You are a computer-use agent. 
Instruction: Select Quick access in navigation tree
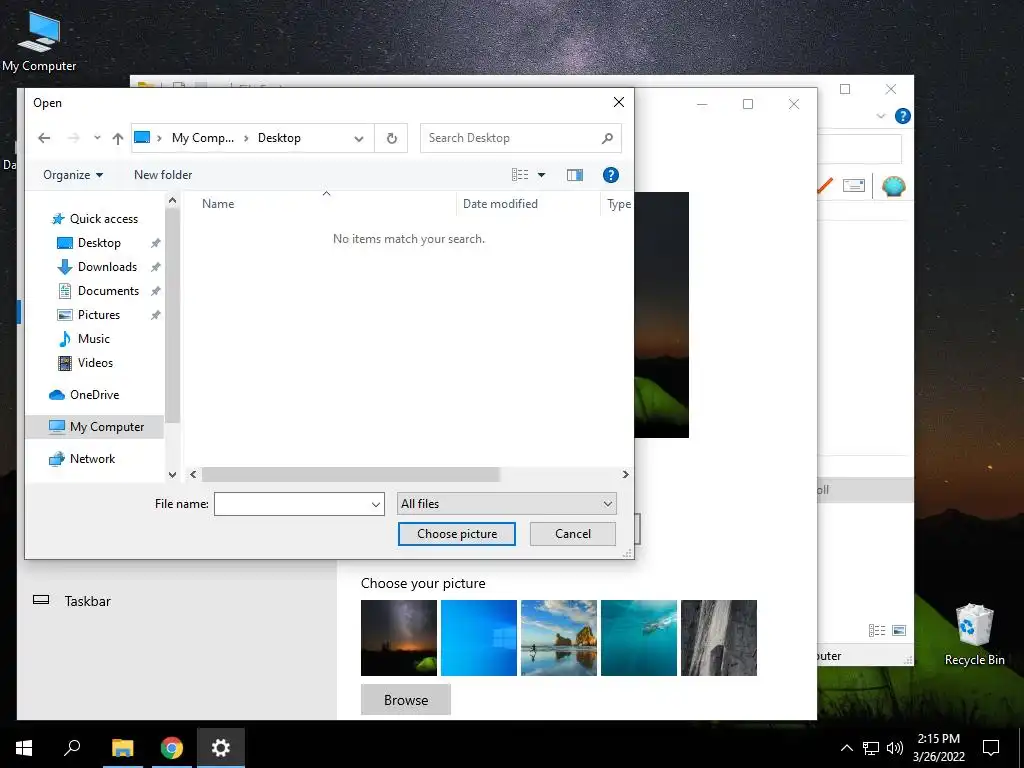(x=104, y=219)
